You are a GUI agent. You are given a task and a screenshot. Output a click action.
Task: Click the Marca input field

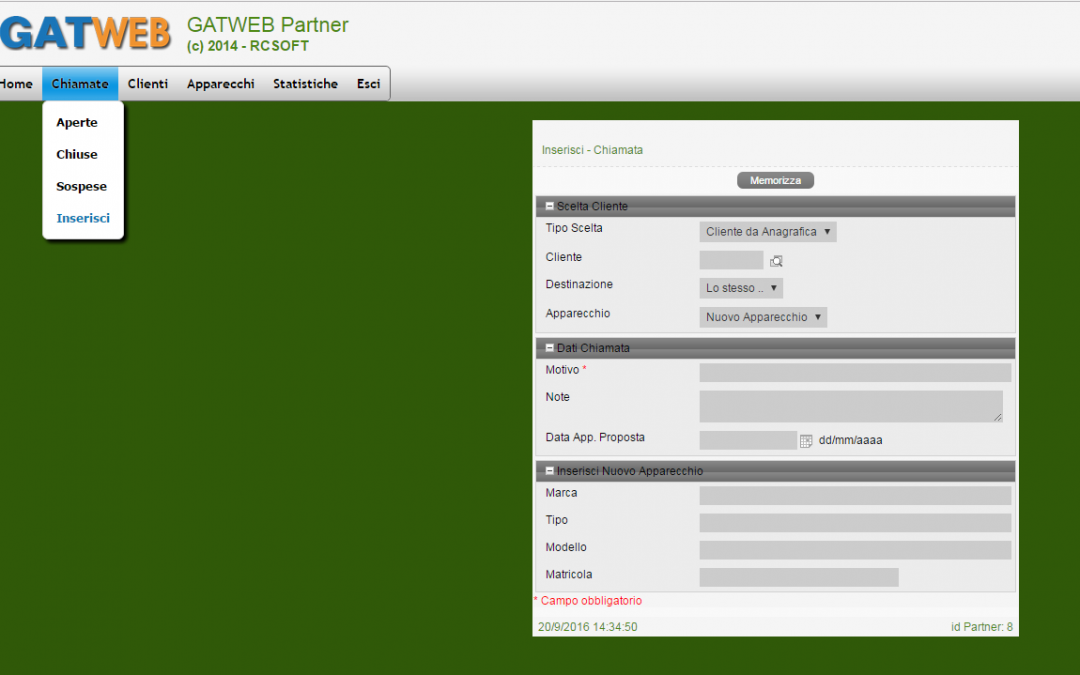(x=855, y=496)
